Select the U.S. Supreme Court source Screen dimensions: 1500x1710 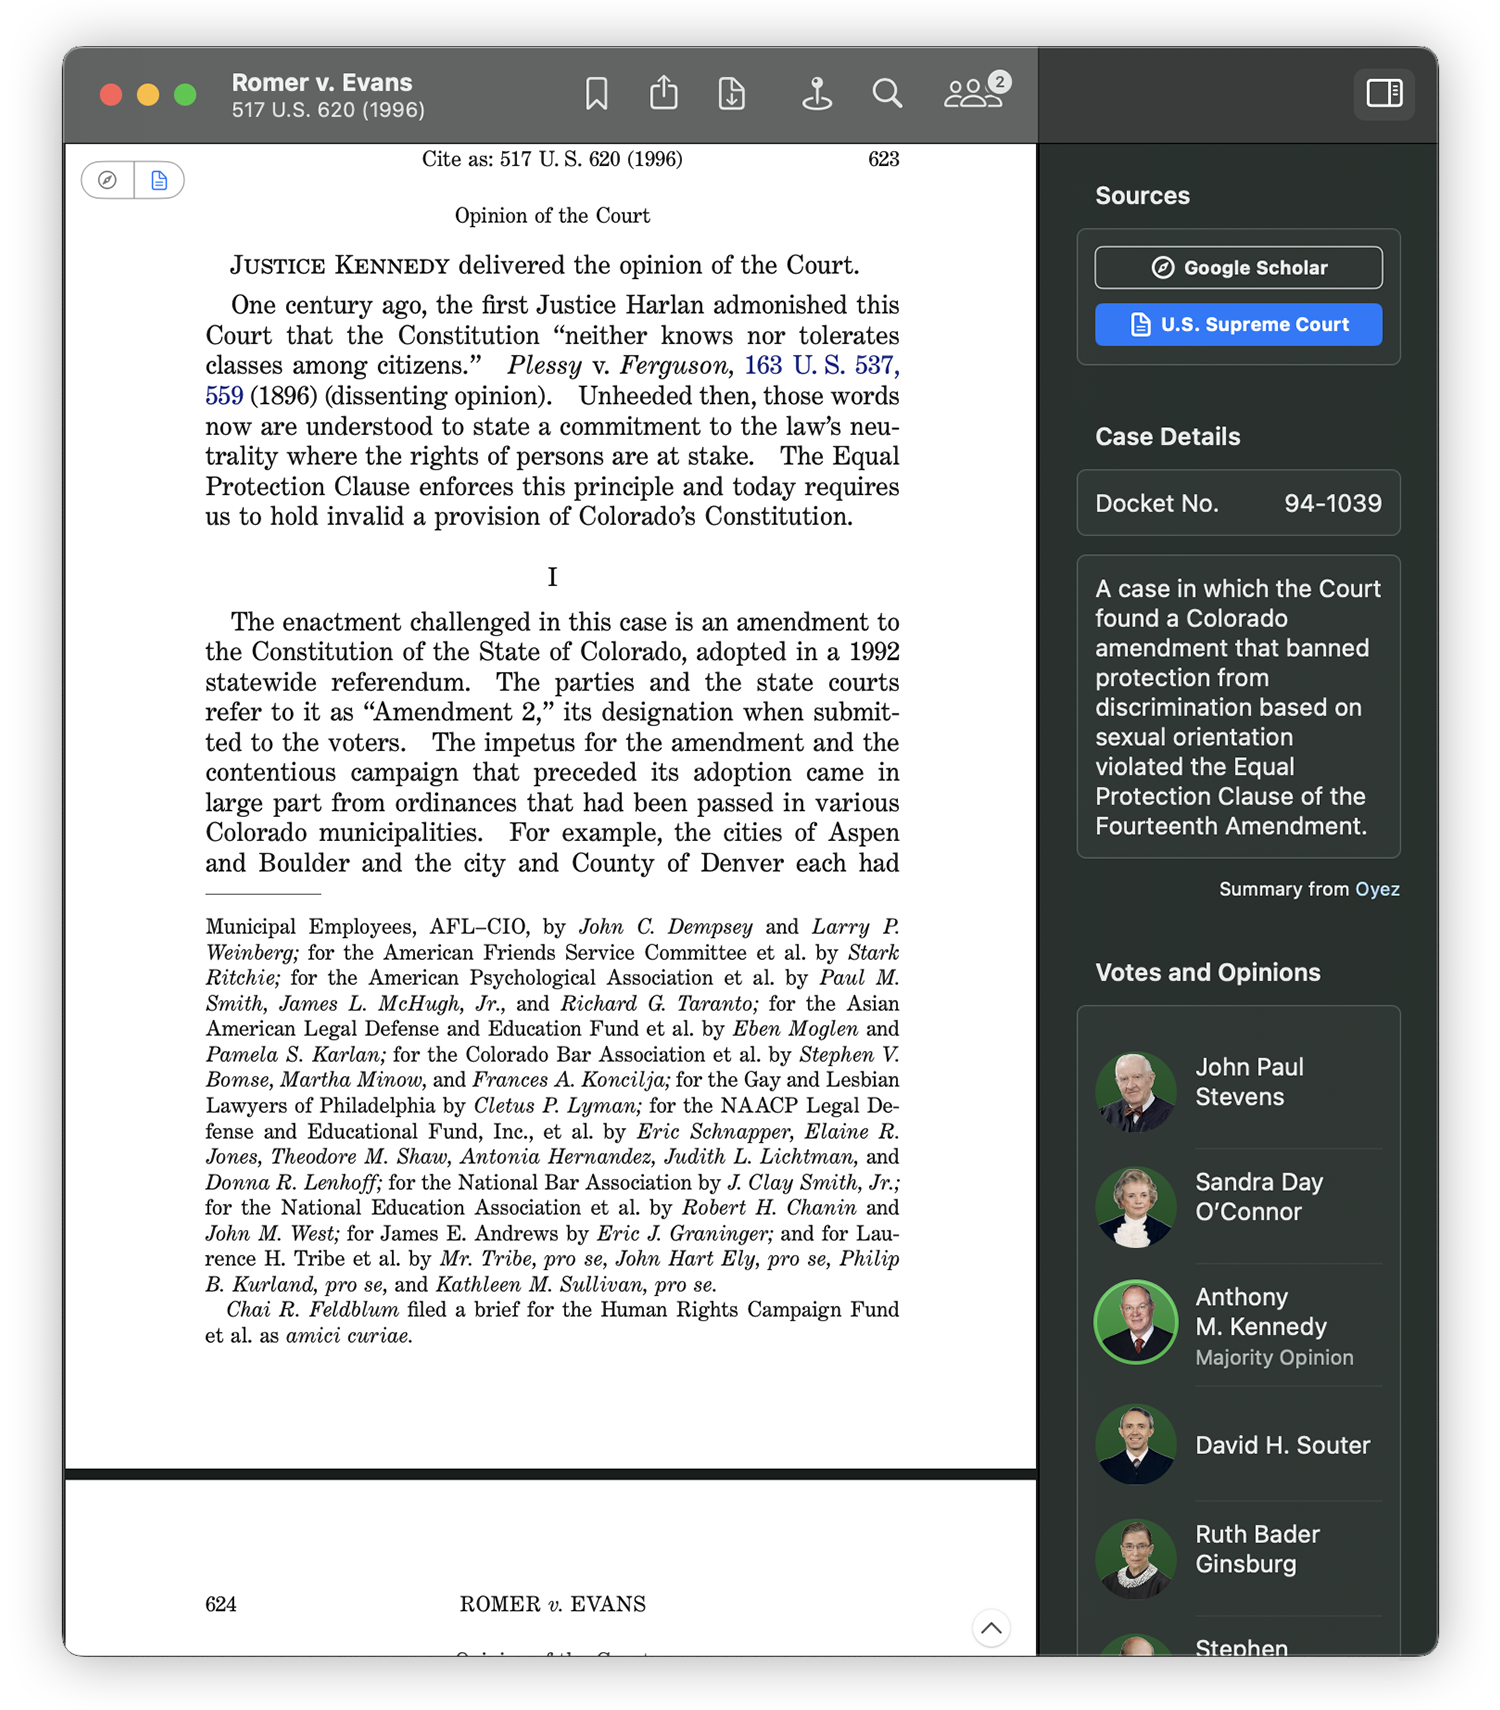tap(1238, 325)
